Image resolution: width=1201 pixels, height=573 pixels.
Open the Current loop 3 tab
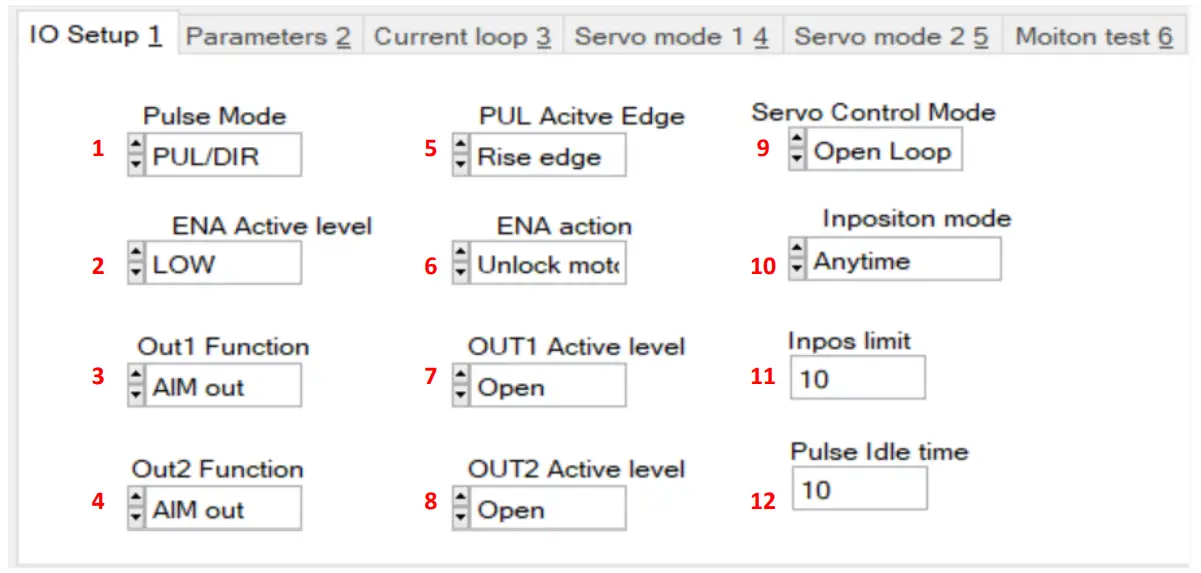tap(462, 37)
